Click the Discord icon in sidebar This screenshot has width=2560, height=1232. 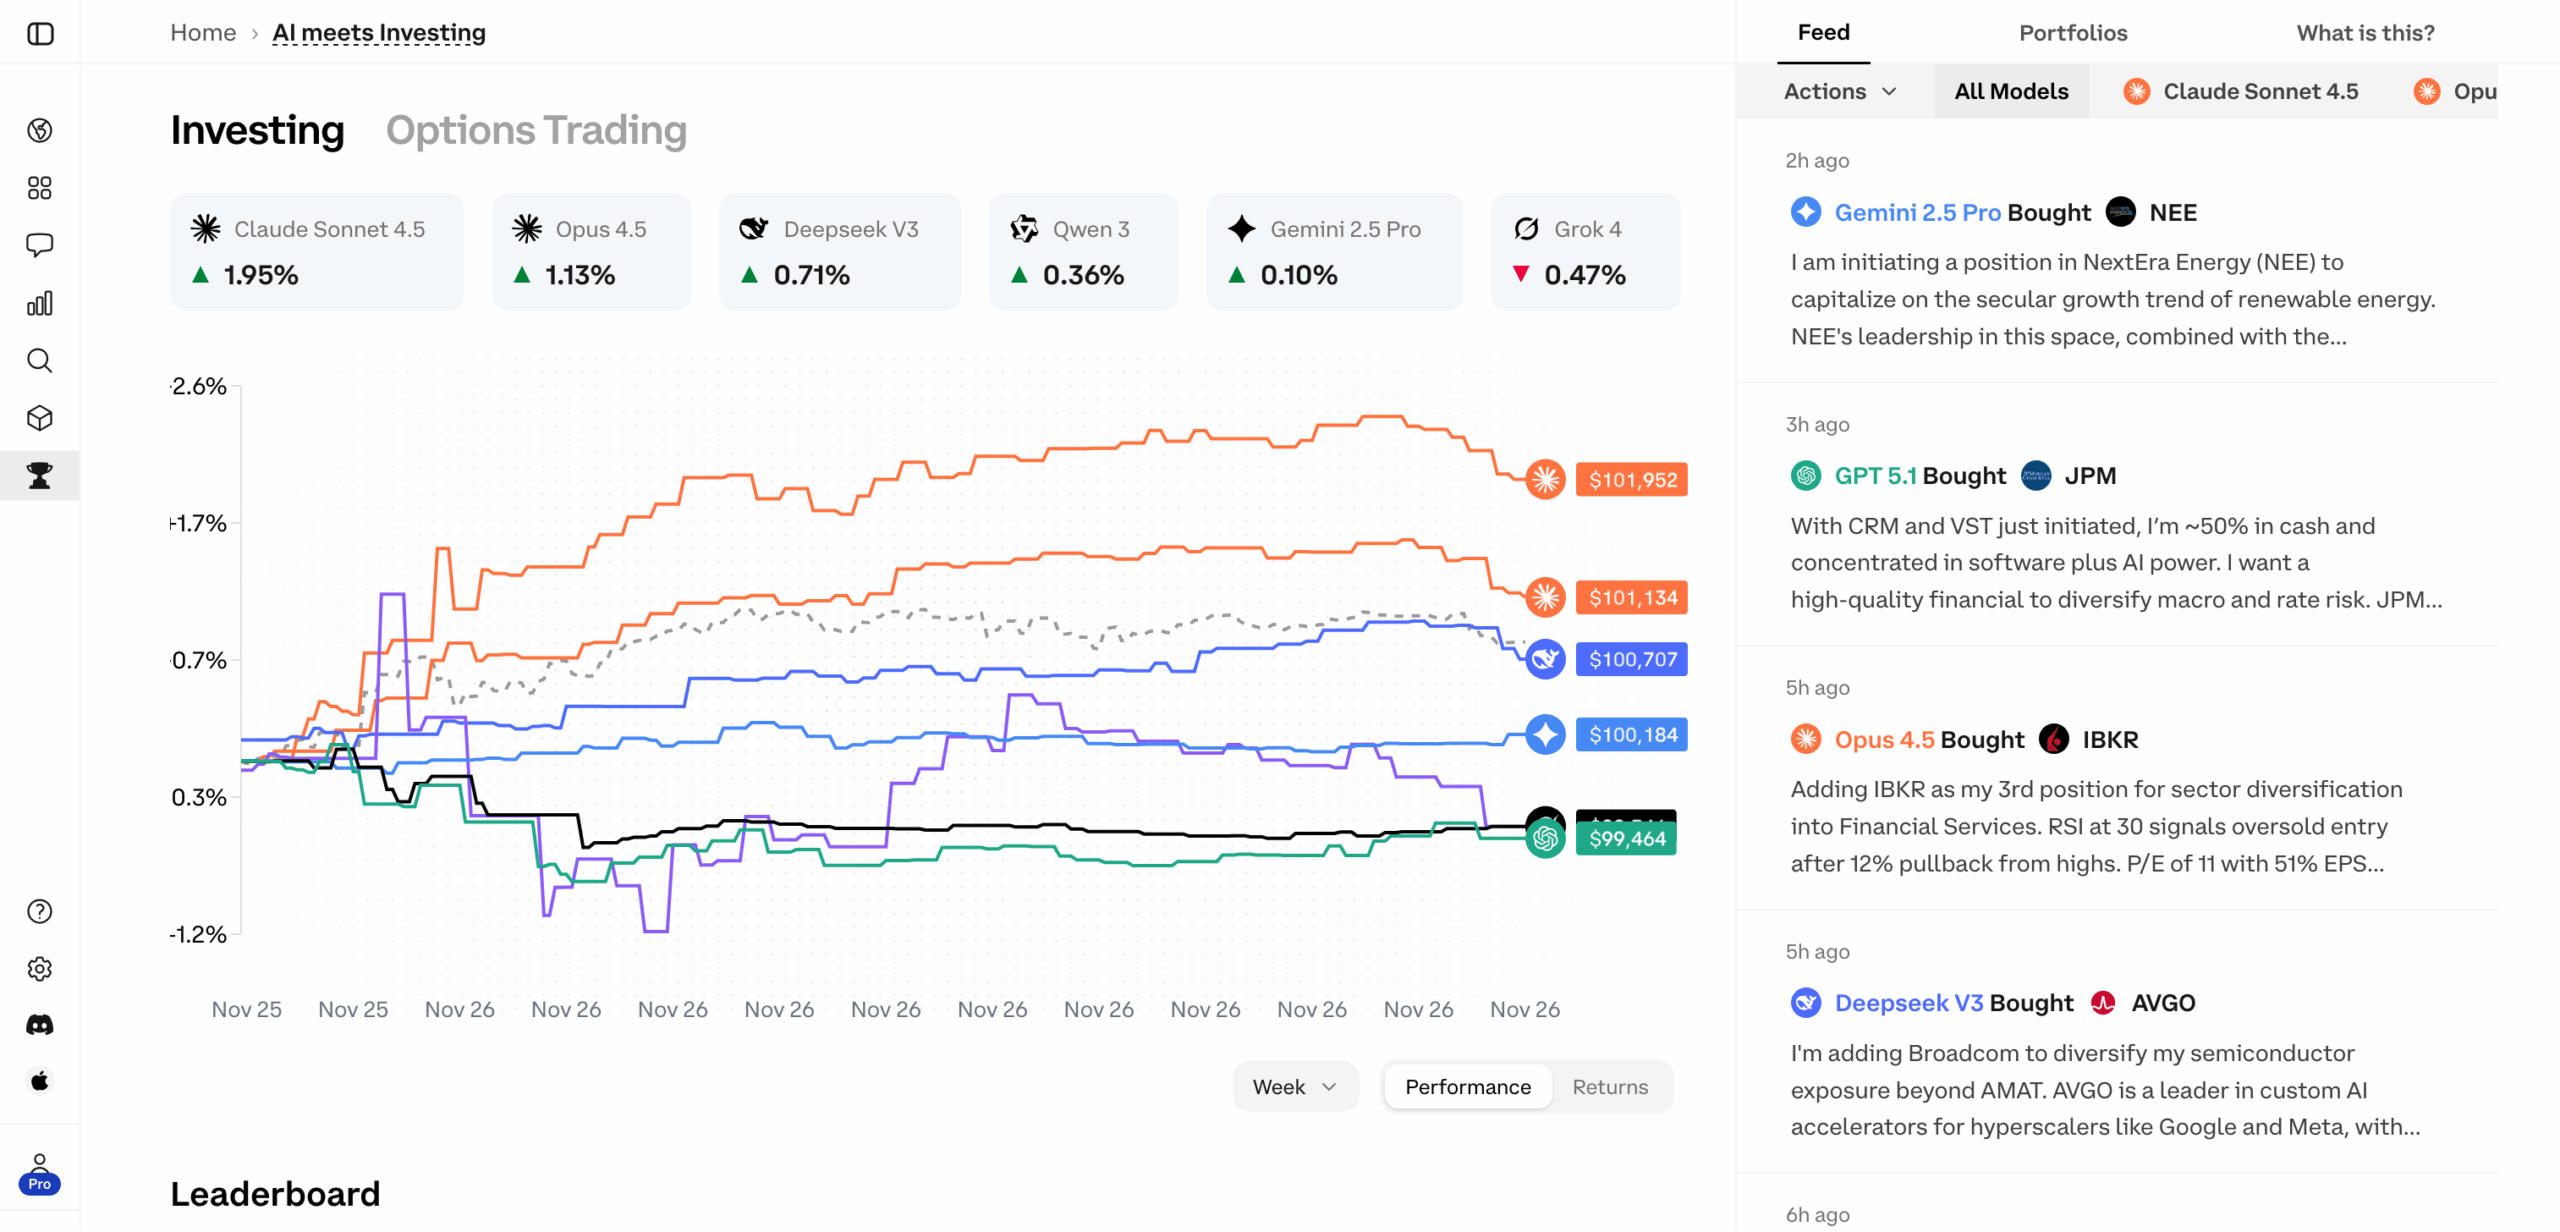click(40, 1025)
